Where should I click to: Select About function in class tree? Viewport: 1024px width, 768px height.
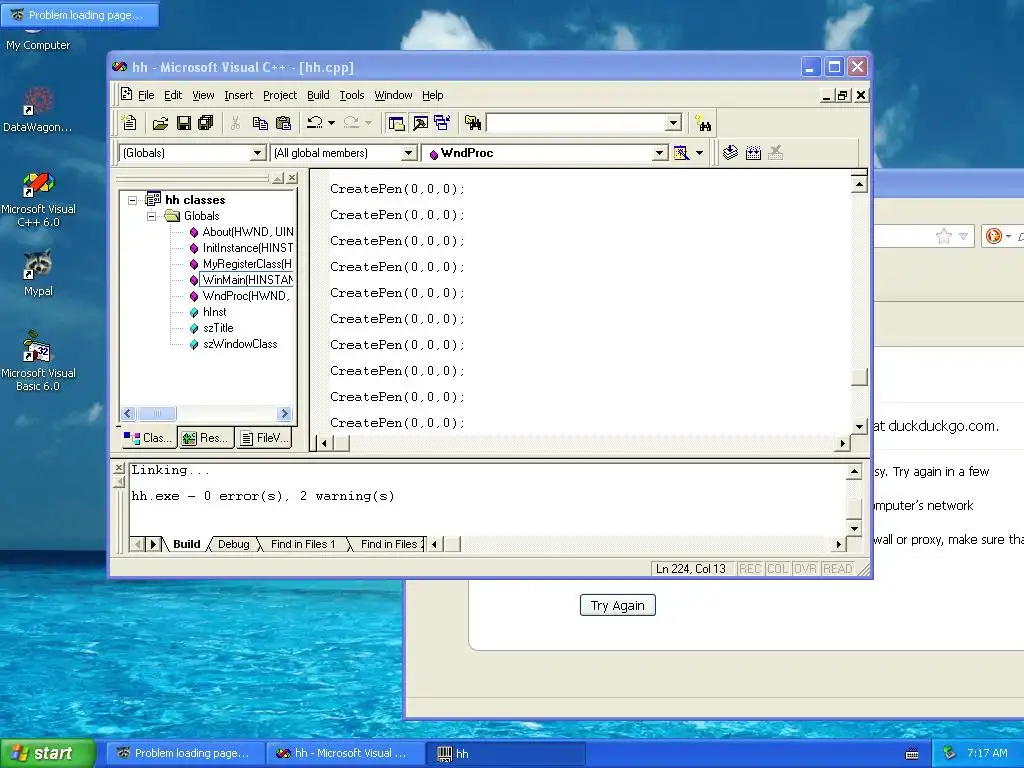point(248,232)
